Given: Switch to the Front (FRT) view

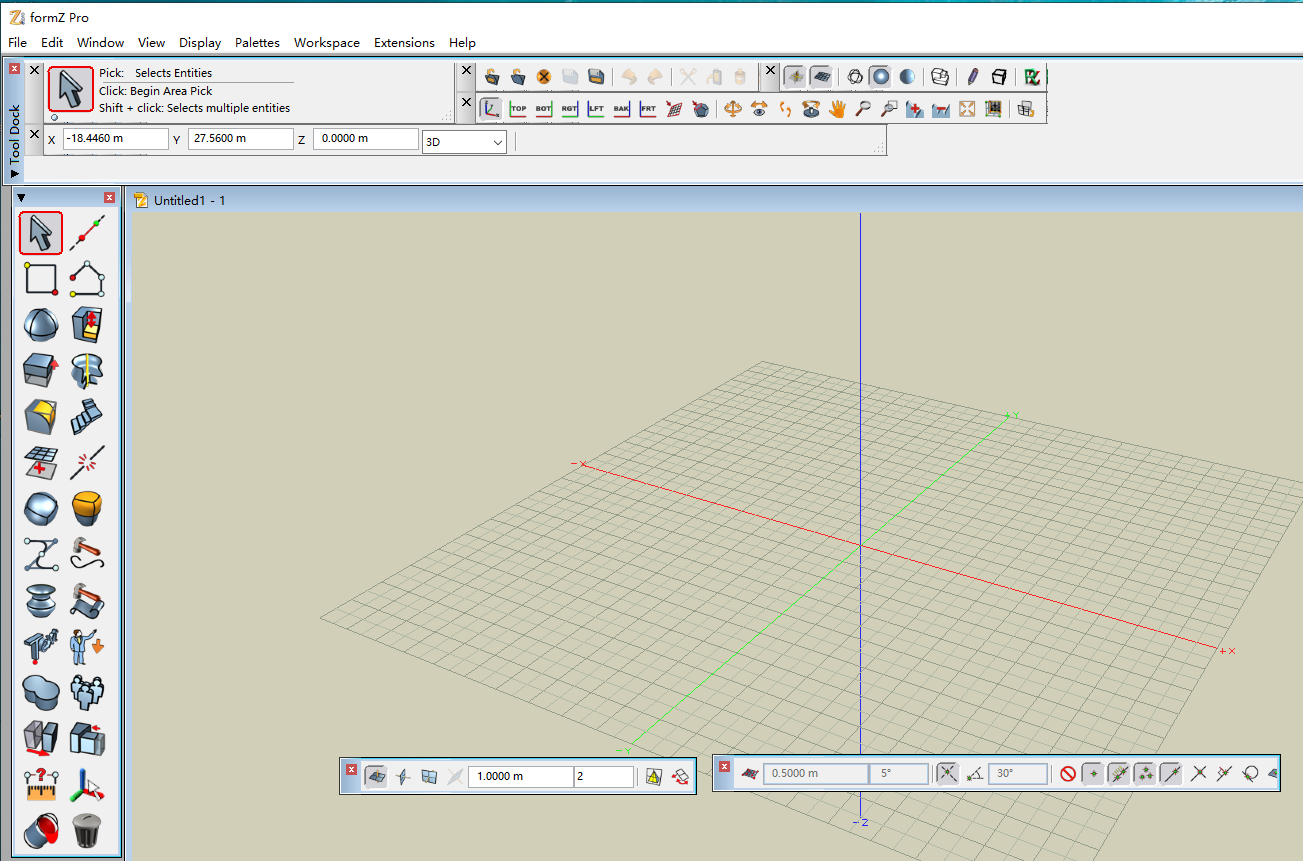Looking at the screenshot, I should [648, 109].
